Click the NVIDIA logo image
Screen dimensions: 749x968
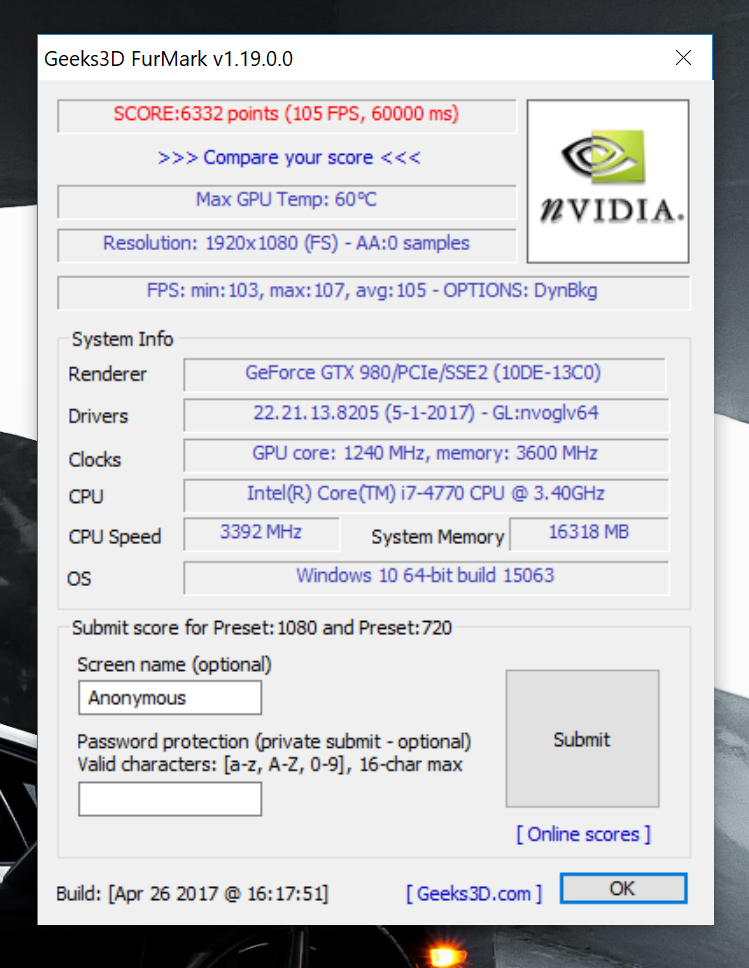(608, 181)
